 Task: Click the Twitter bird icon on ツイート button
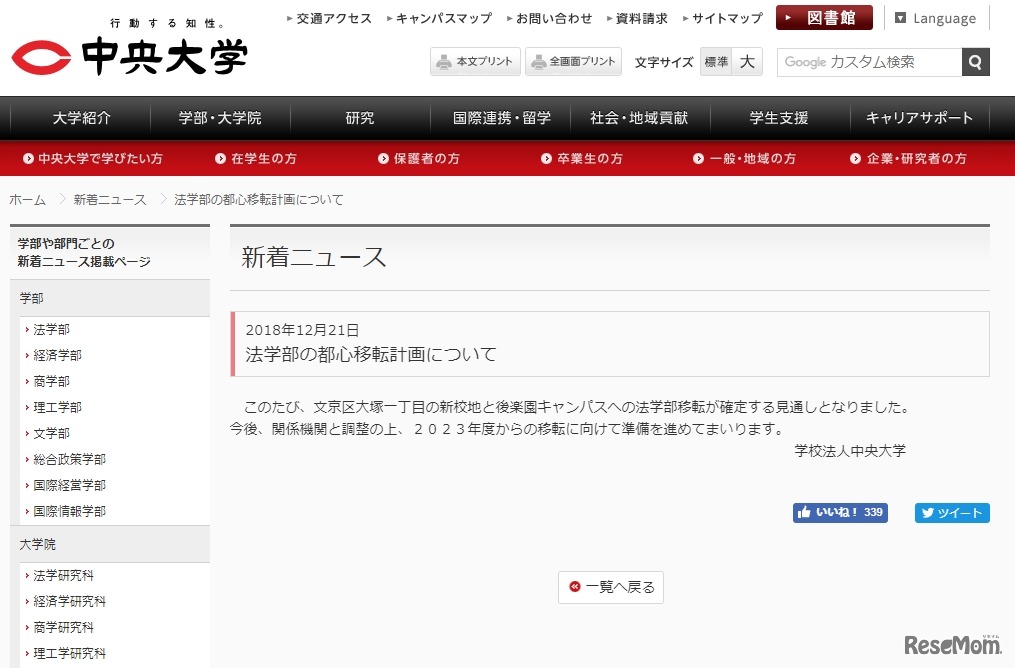[927, 513]
